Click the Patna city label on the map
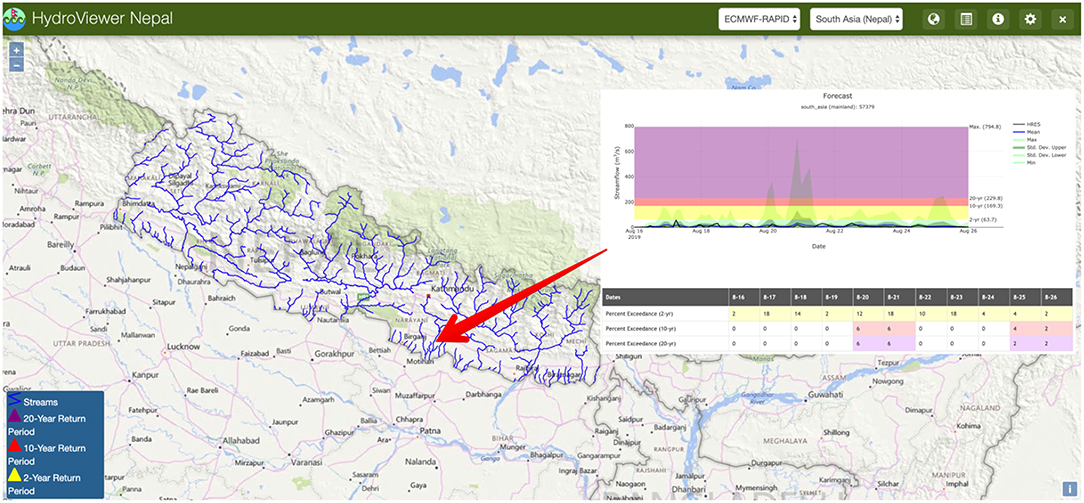Screen dimensions: 1084x503 pos(431,430)
